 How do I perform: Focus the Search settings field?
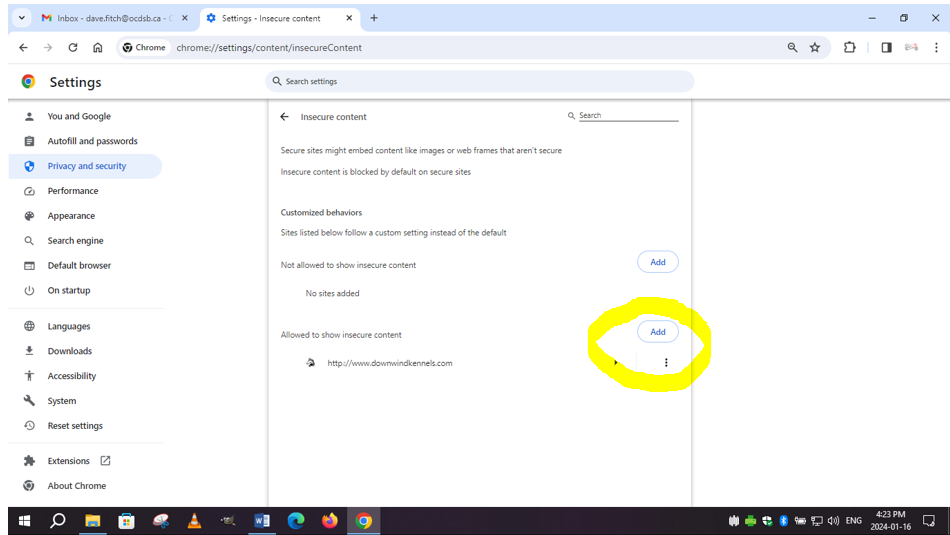pos(479,81)
